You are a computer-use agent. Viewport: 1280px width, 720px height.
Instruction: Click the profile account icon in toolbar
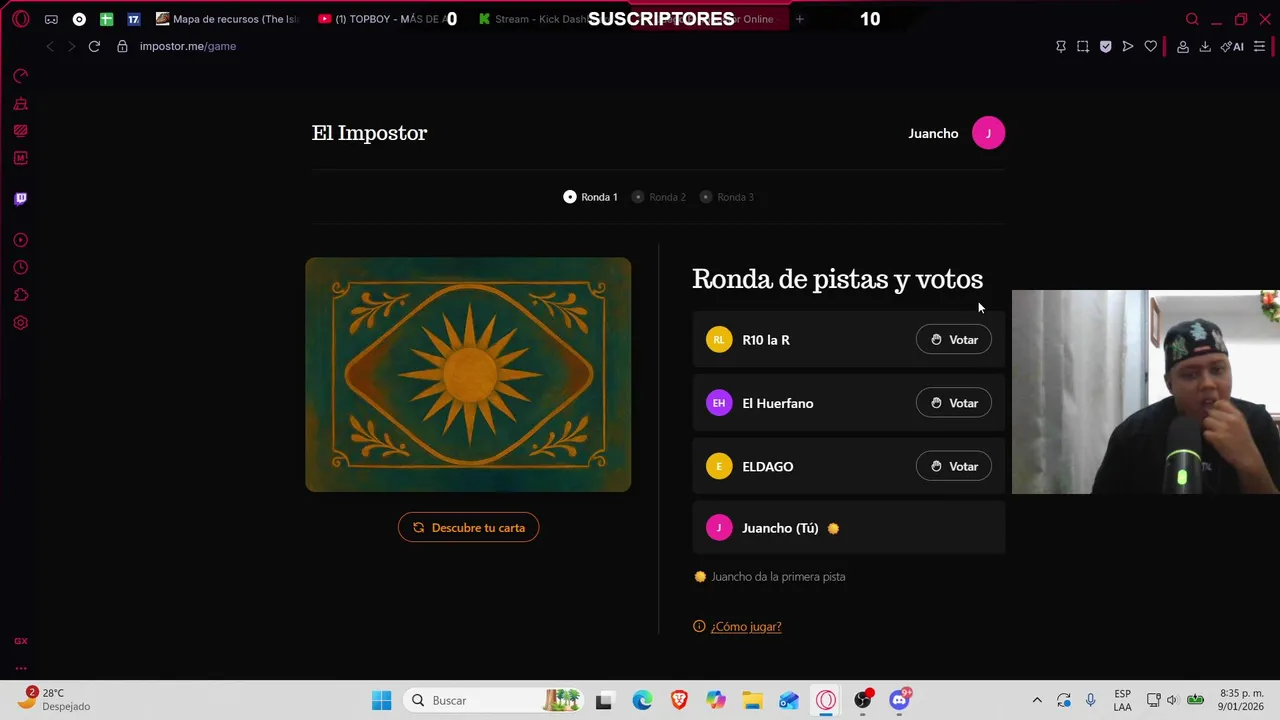tap(1182, 46)
